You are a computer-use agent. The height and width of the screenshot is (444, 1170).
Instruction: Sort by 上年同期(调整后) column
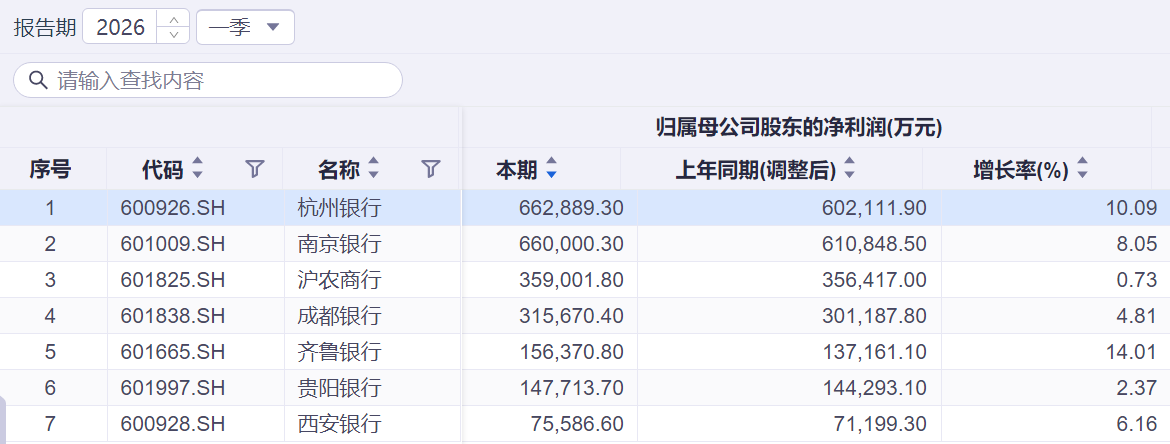click(849, 170)
